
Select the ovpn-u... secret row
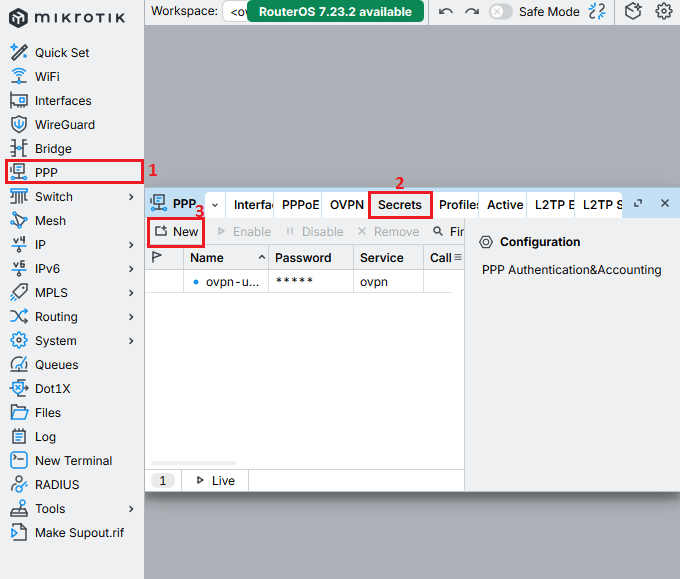298,282
